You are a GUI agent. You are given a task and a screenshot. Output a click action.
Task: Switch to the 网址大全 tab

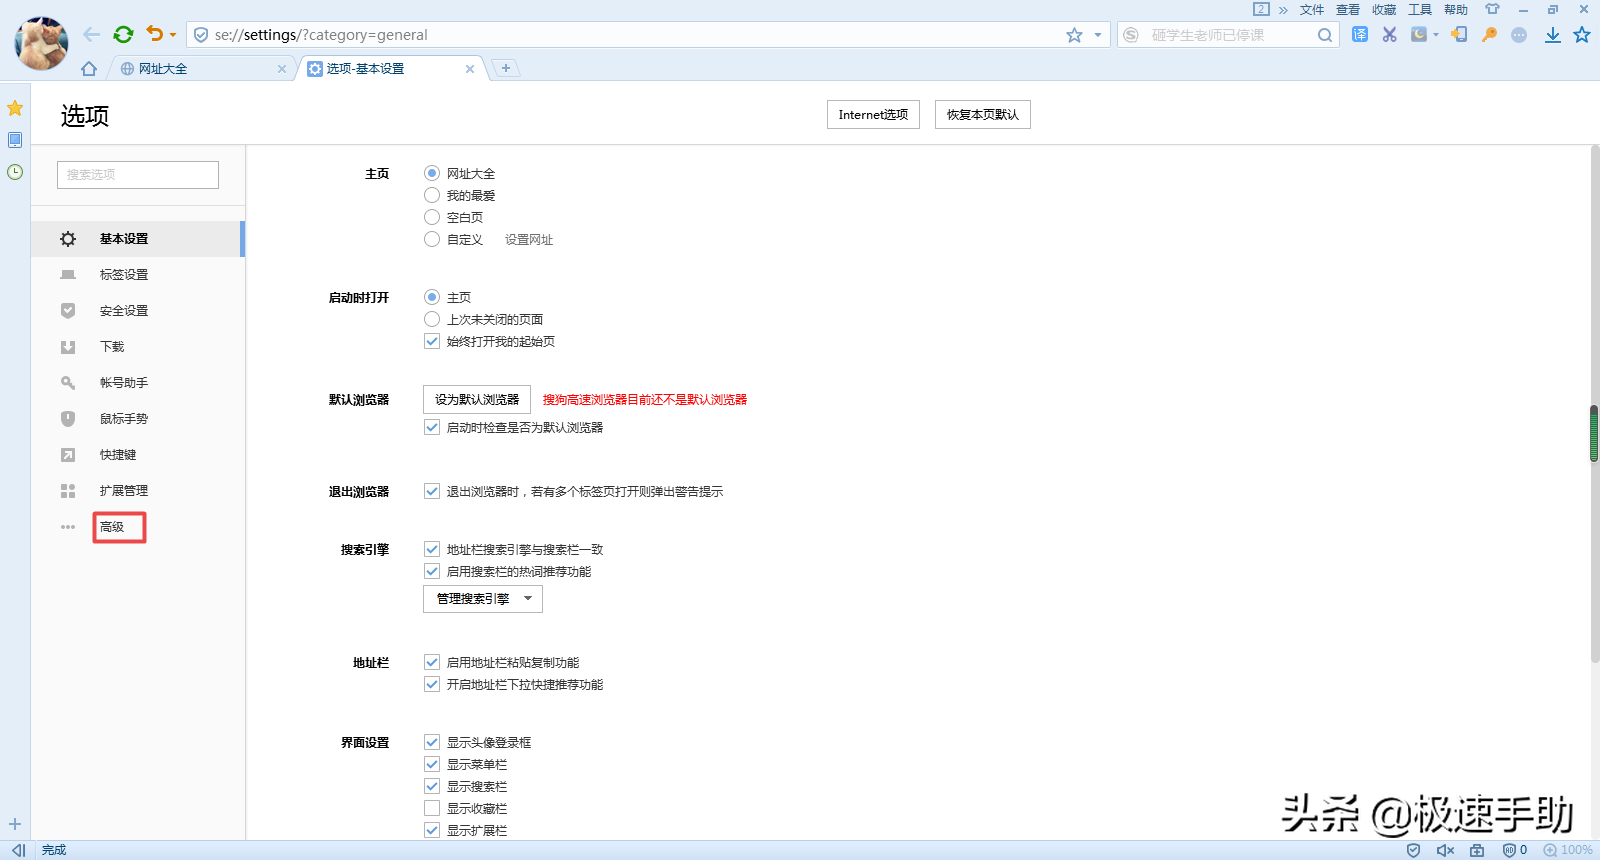pyautogui.click(x=190, y=69)
